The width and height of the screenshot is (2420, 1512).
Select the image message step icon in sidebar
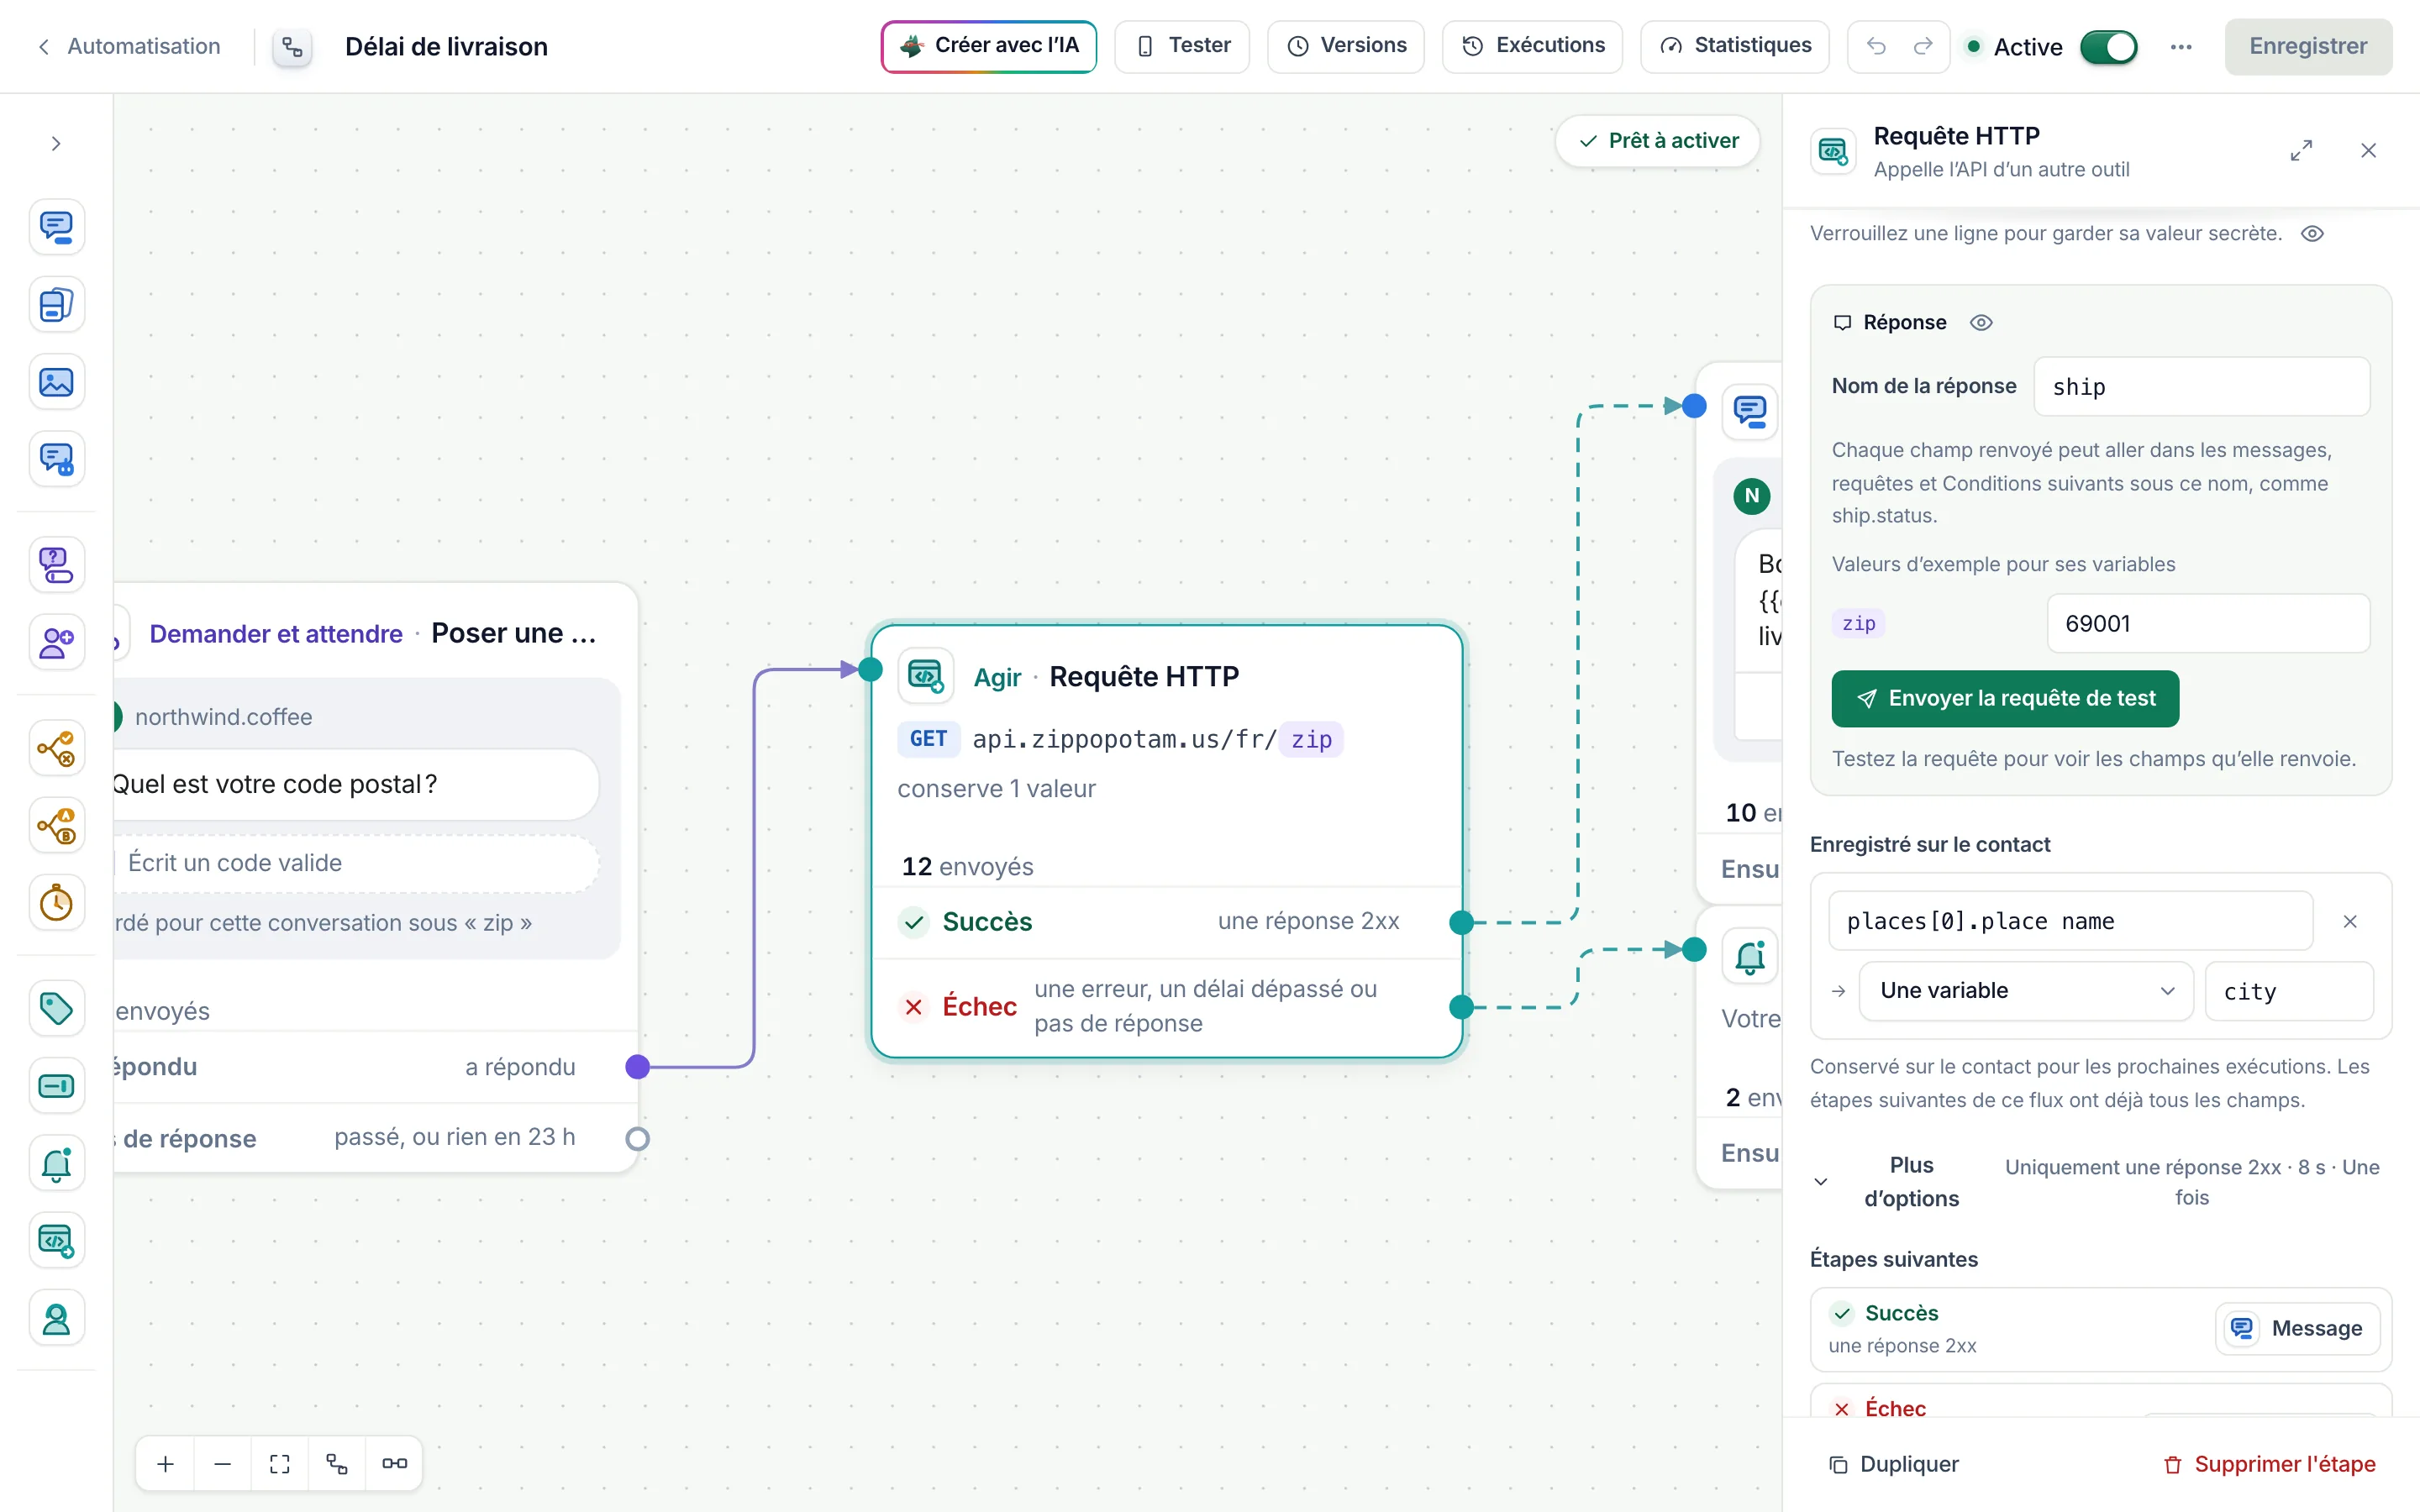[56, 382]
